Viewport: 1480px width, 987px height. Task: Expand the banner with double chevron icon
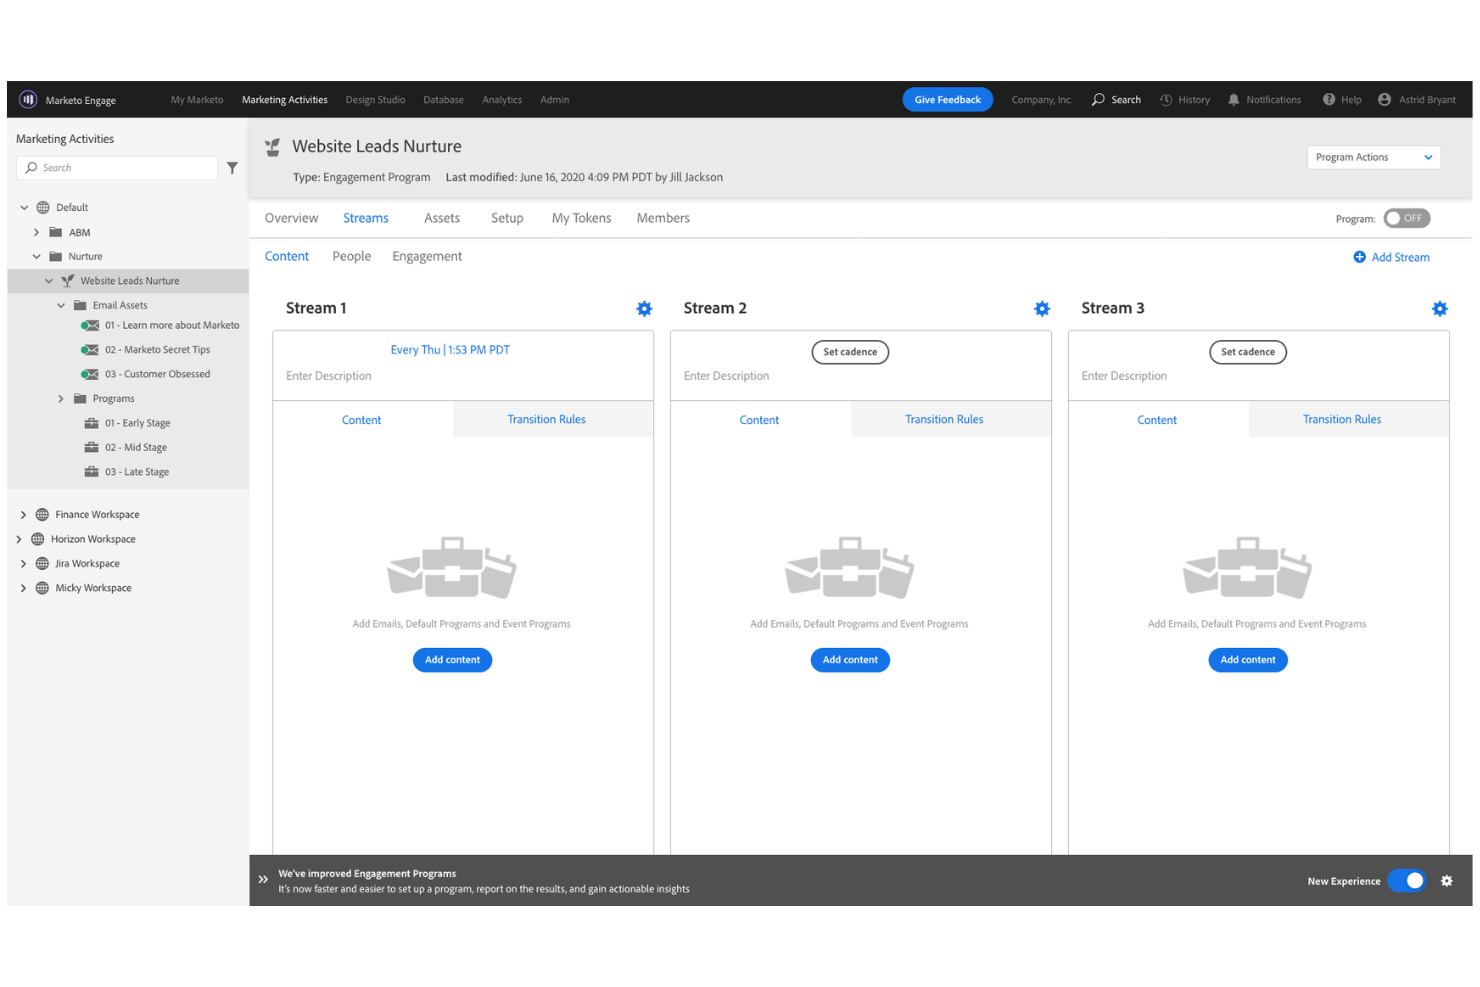263,880
